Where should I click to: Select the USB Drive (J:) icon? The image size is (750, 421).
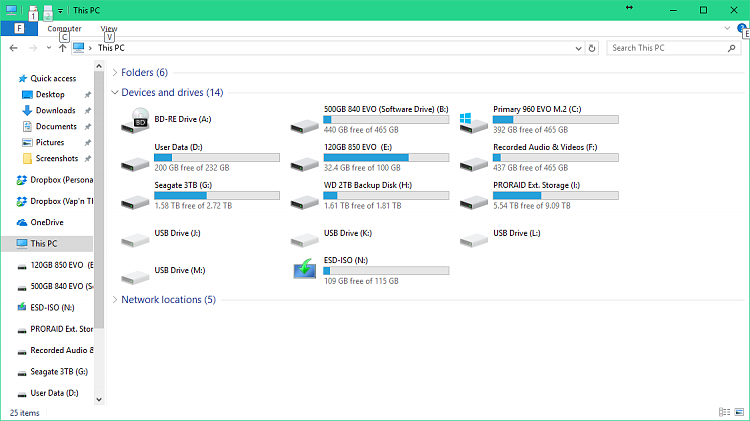(135, 240)
